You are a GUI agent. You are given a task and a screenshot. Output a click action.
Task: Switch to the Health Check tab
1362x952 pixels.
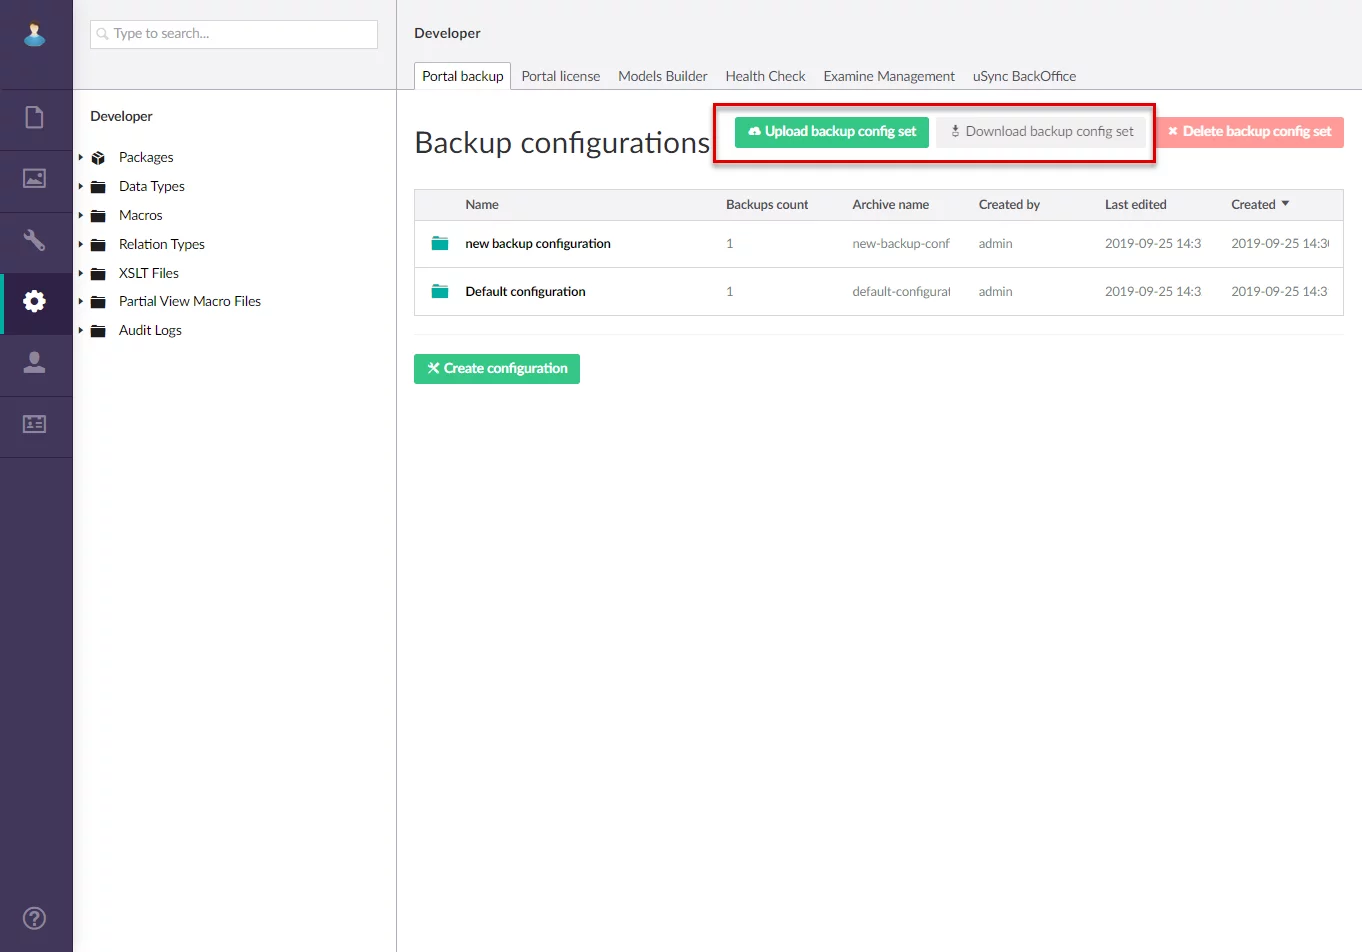pos(765,76)
